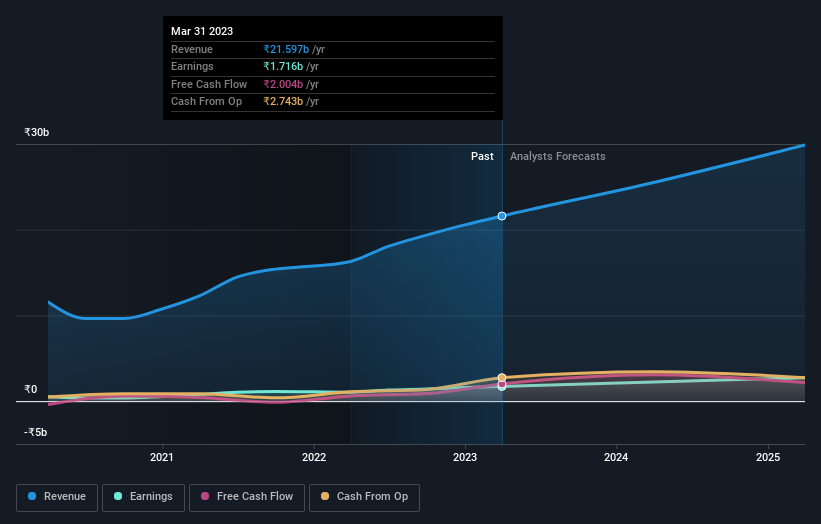This screenshot has width=821, height=524.
Task: Click the Cash From Op tooltip label
Action: click(x=207, y=102)
